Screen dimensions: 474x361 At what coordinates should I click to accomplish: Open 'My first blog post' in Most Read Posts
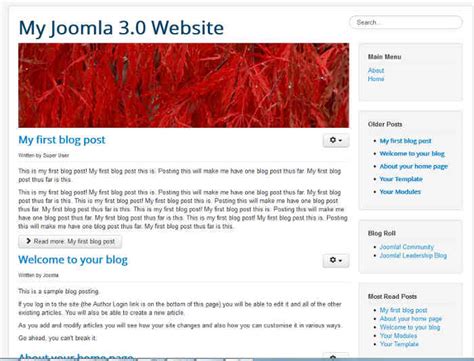[403, 310]
